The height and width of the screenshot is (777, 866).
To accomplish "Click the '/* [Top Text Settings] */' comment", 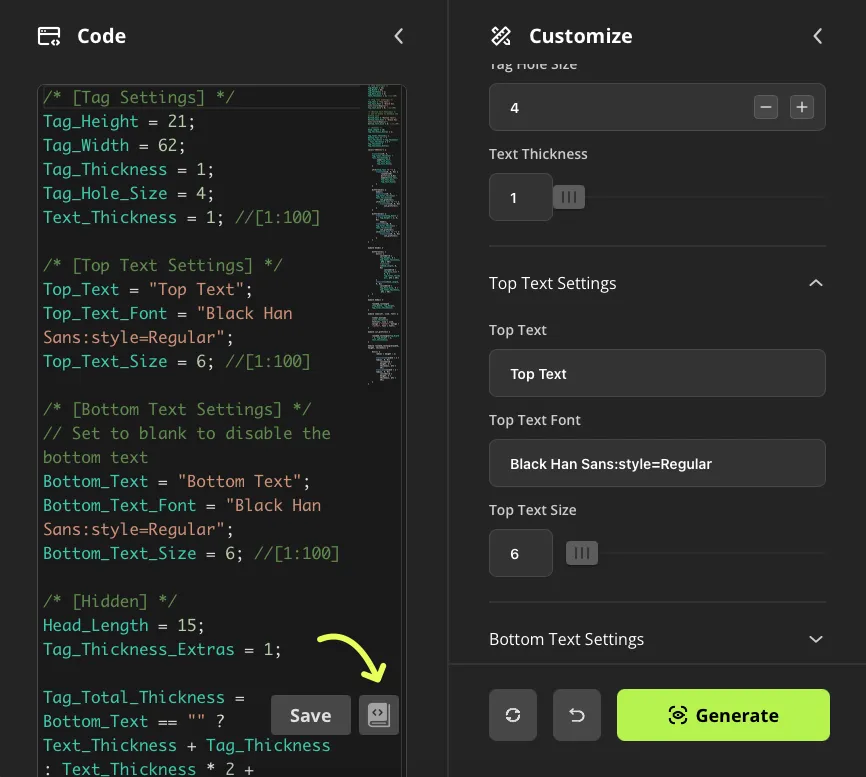I will click(162, 266).
